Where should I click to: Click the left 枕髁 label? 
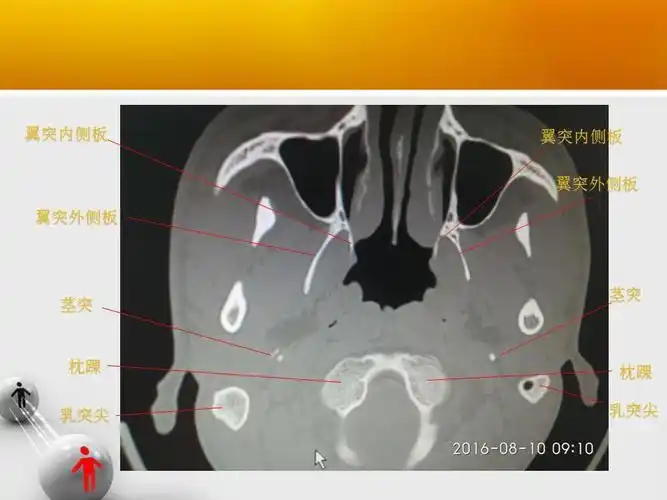[x=82, y=366]
